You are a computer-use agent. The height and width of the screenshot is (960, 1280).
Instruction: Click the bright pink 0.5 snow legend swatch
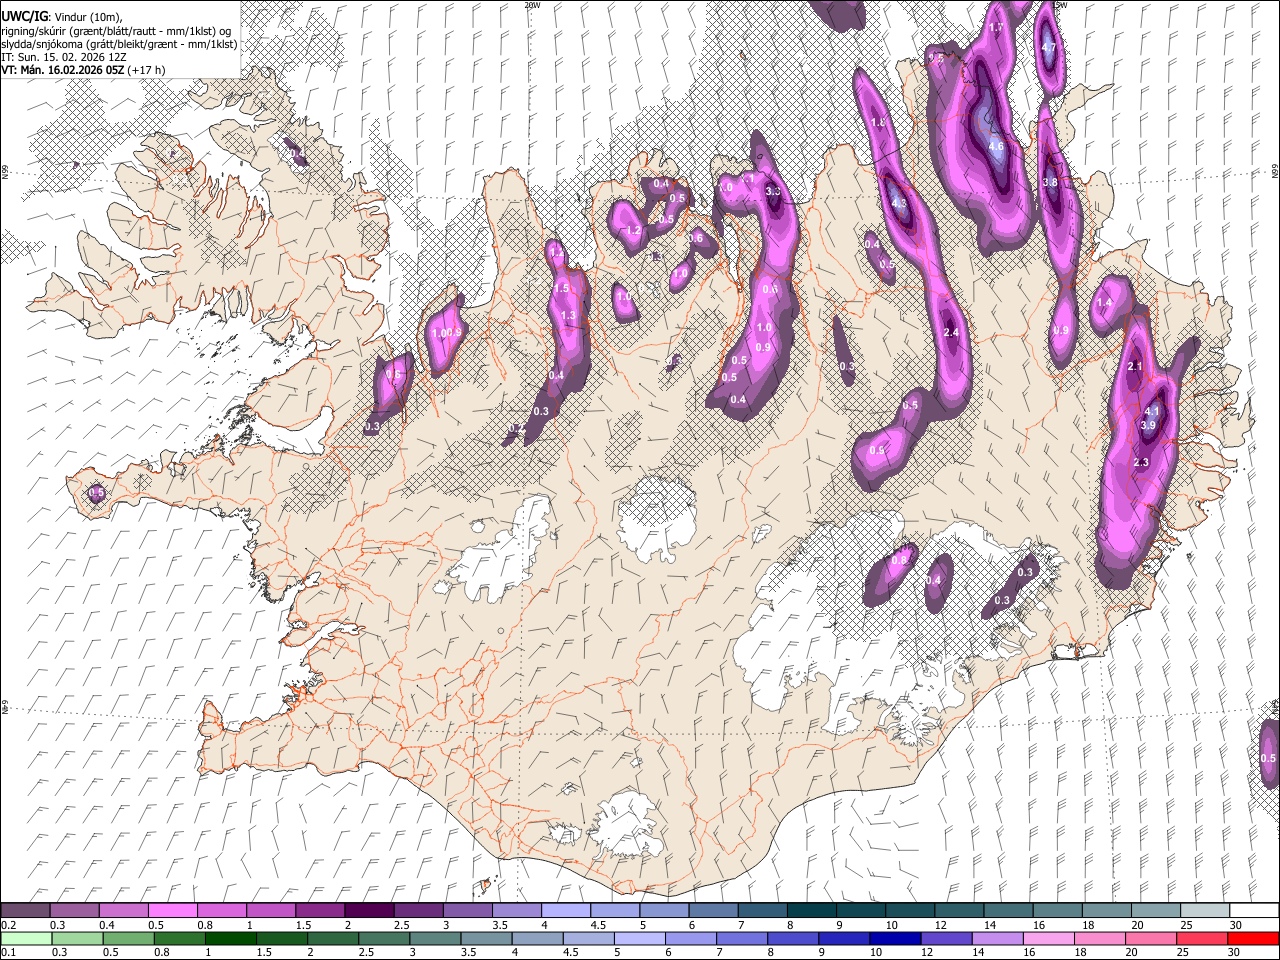tap(172, 910)
